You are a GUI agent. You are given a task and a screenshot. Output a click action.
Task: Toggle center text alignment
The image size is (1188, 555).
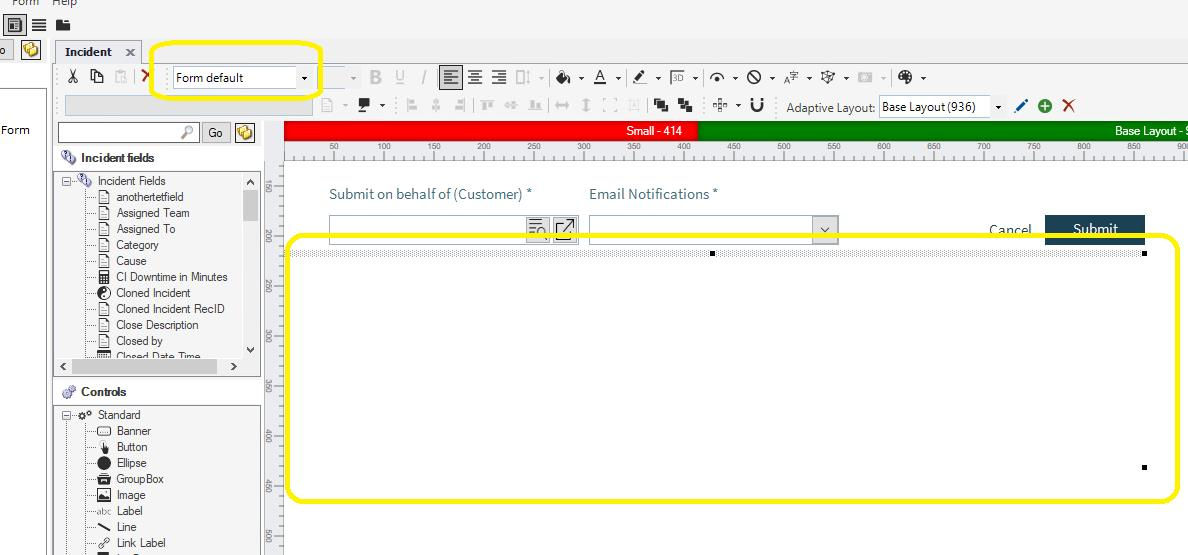point(475,77)
